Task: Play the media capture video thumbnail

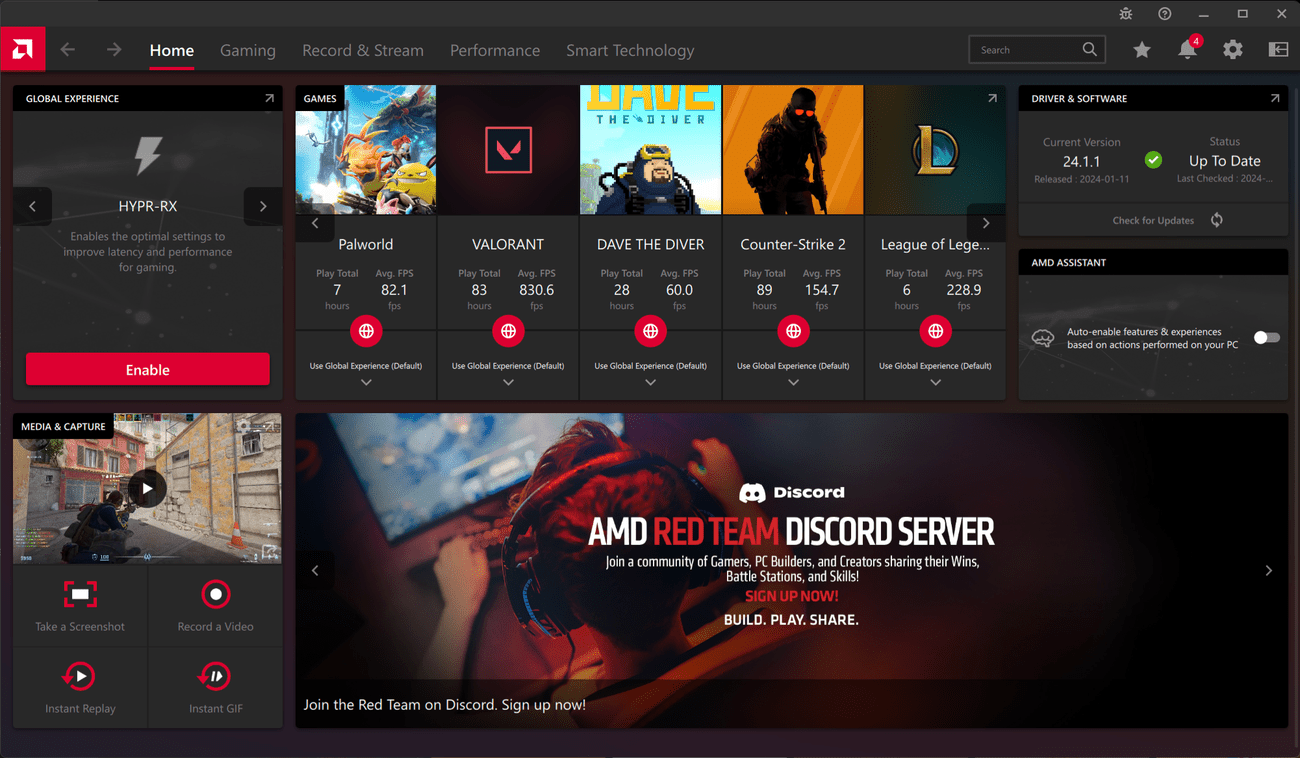Action: click(x=147, y=488)
